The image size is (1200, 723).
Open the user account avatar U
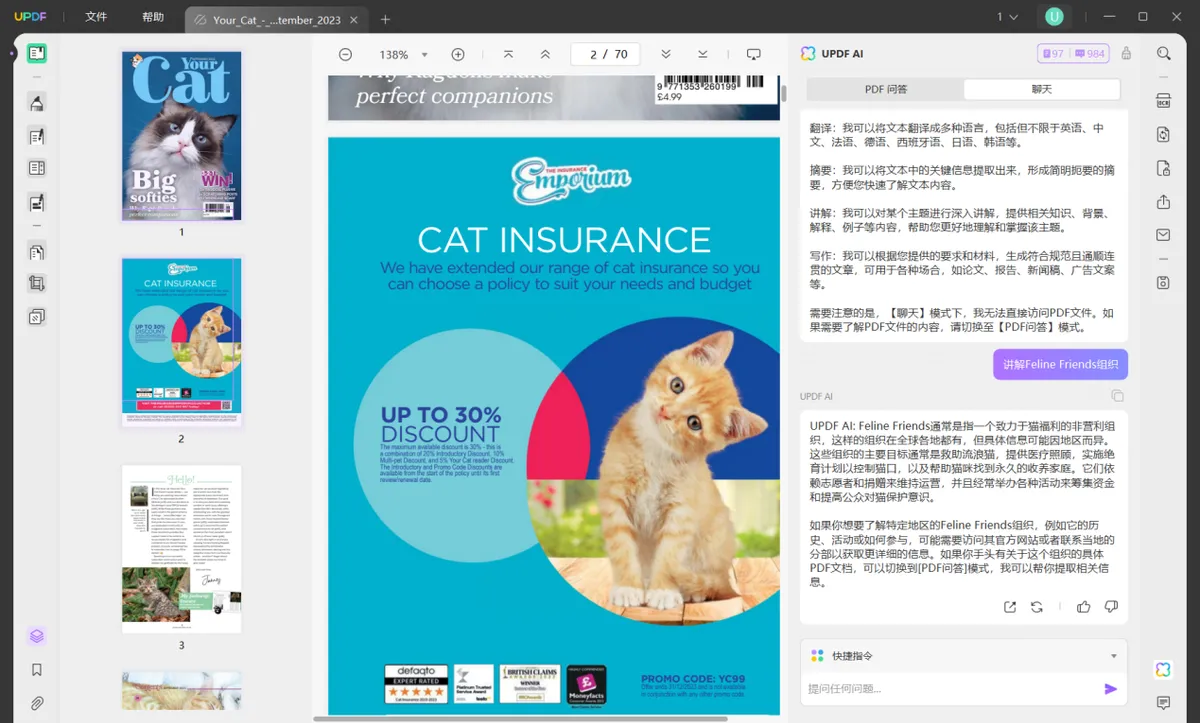(x=1054, y=17)
